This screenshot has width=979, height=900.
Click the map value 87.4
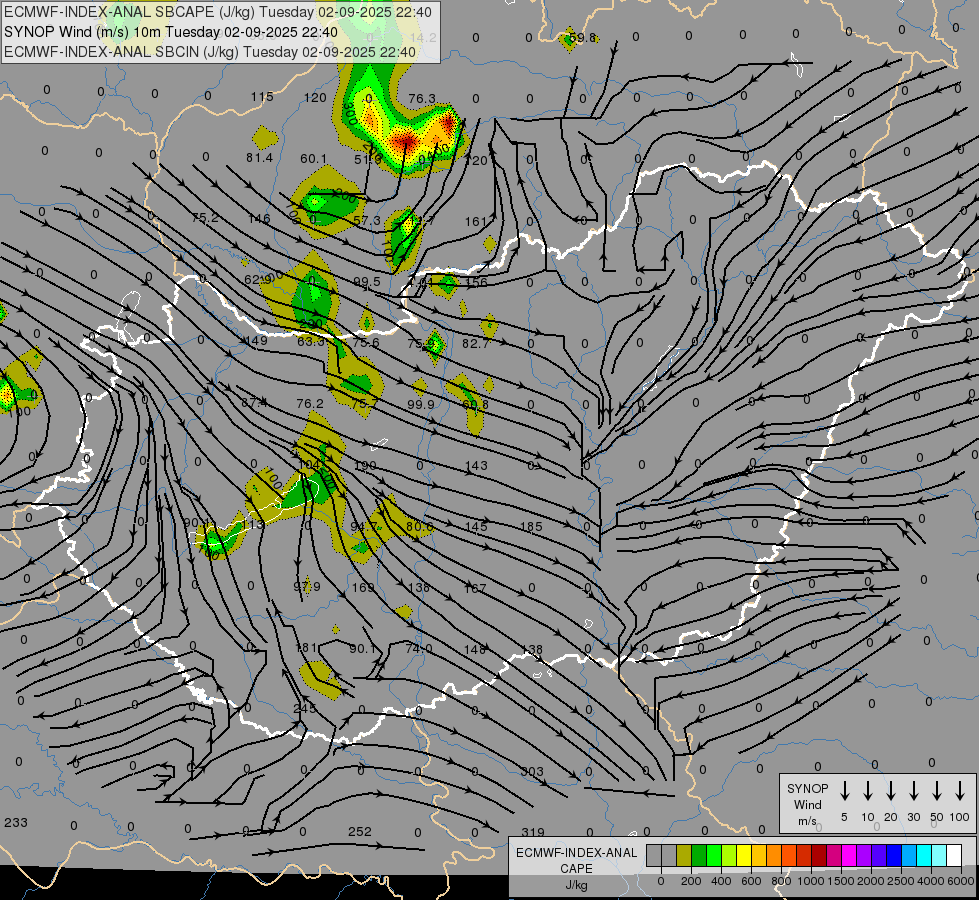[254, 403]
